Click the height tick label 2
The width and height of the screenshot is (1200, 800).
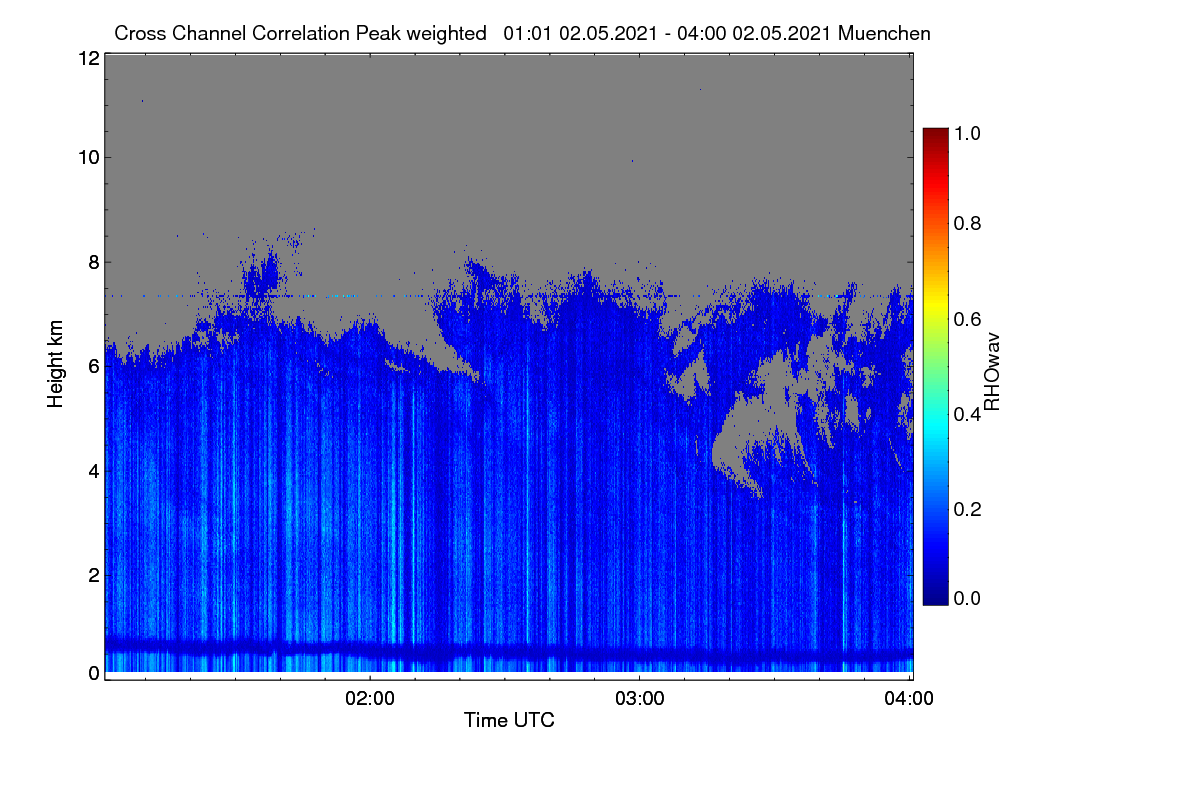pyautogui.click(x=93, y=574)
